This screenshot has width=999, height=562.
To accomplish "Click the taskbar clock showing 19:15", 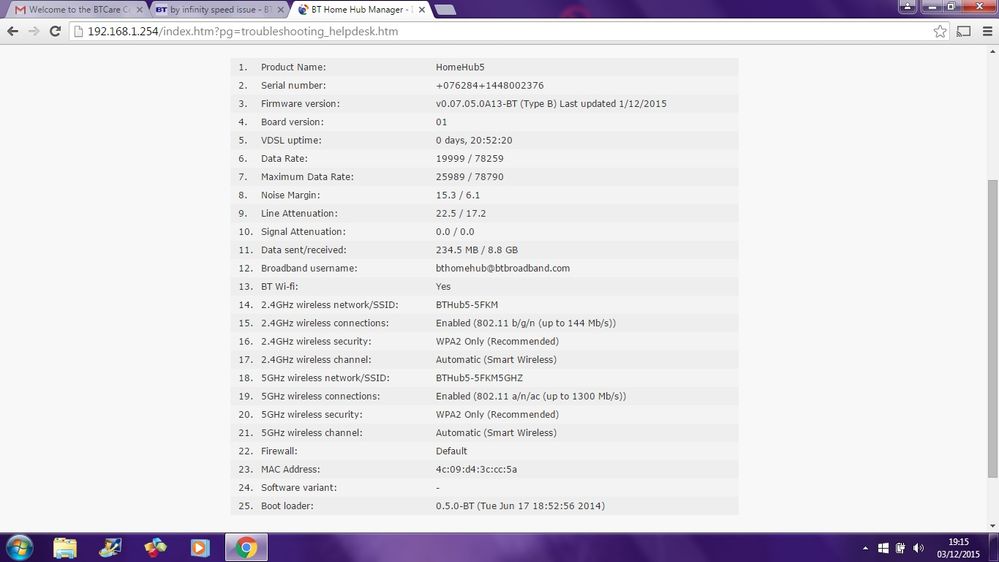I will (958, 548).
